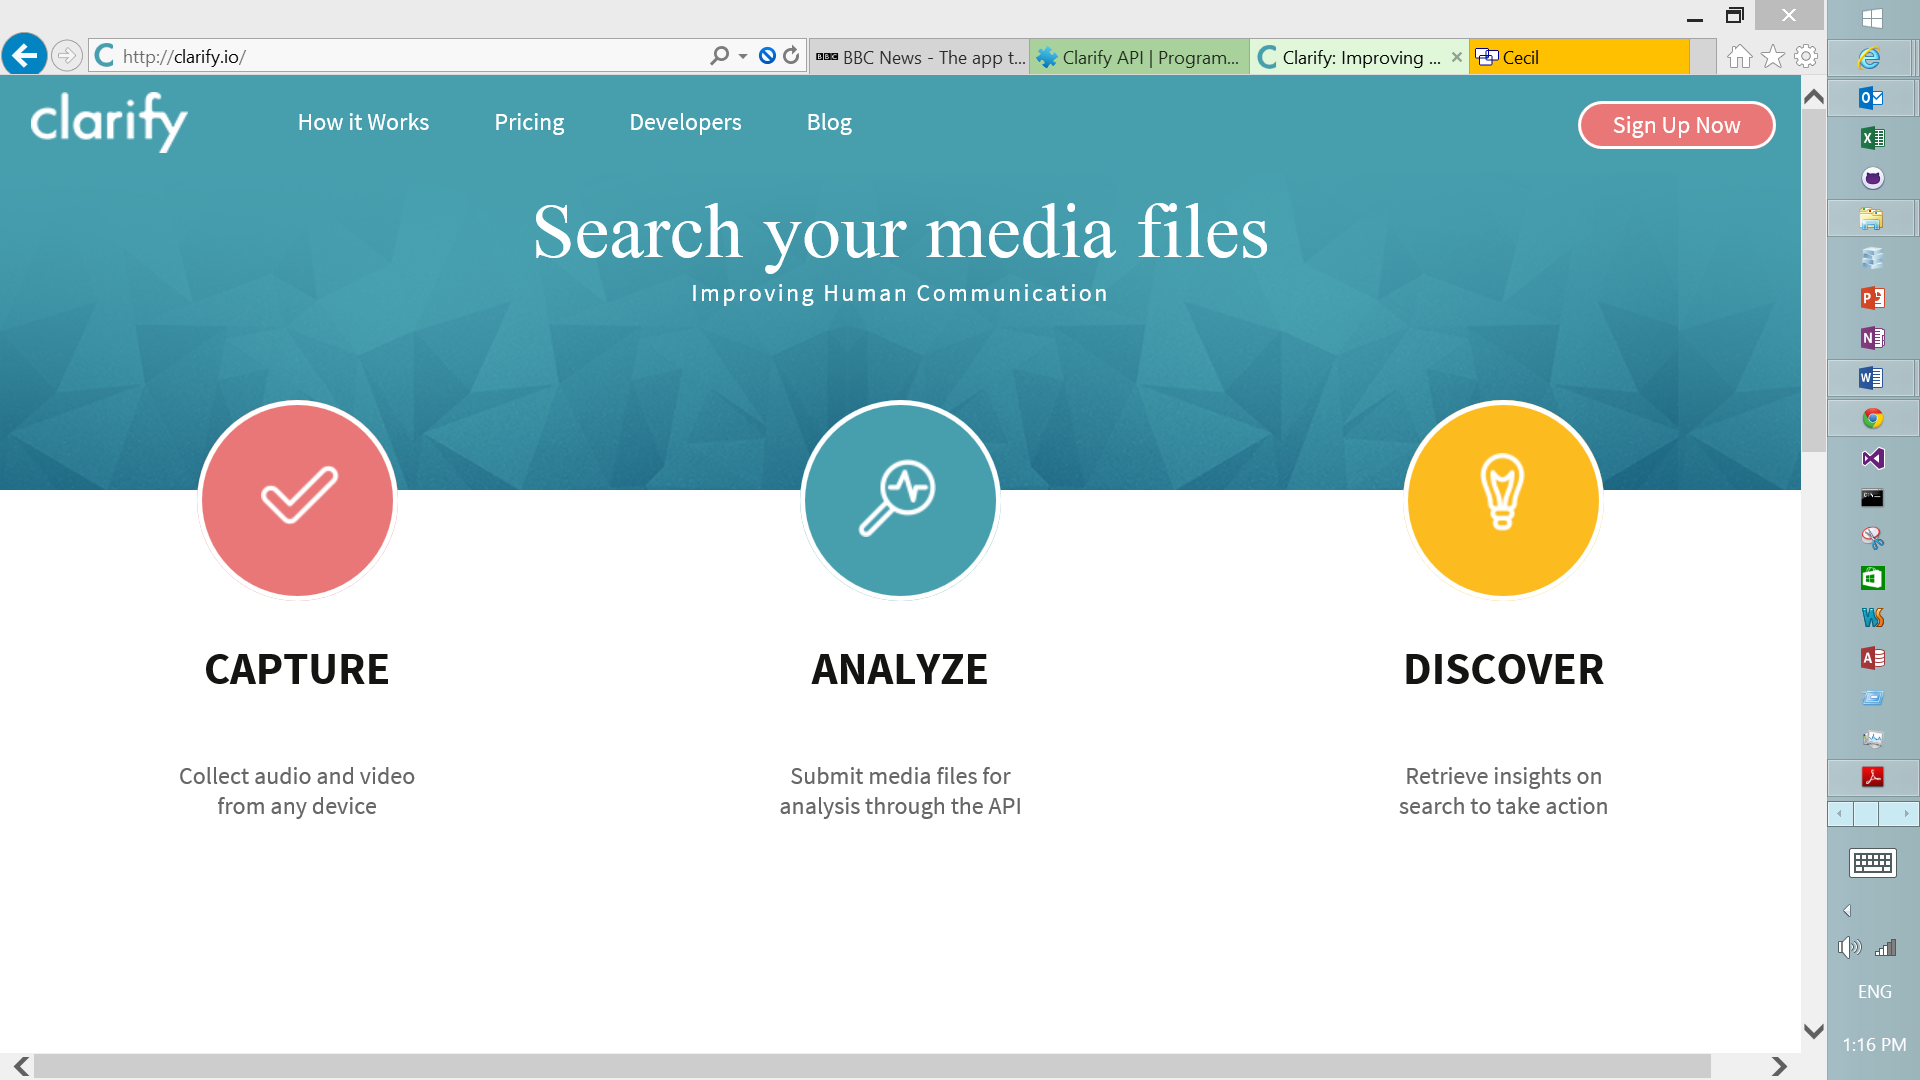Image resolution: width=1920 pixels, height=1080 pixels.
Task: Open the Pricing menu item
Action: [x=529, y=122]
